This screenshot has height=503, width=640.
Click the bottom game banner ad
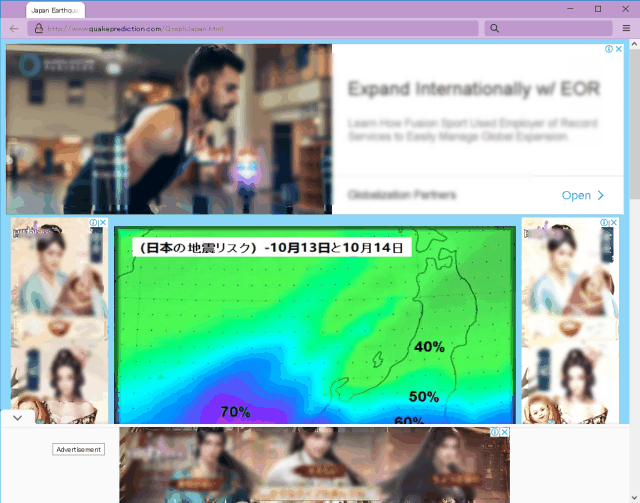[314, 465]
